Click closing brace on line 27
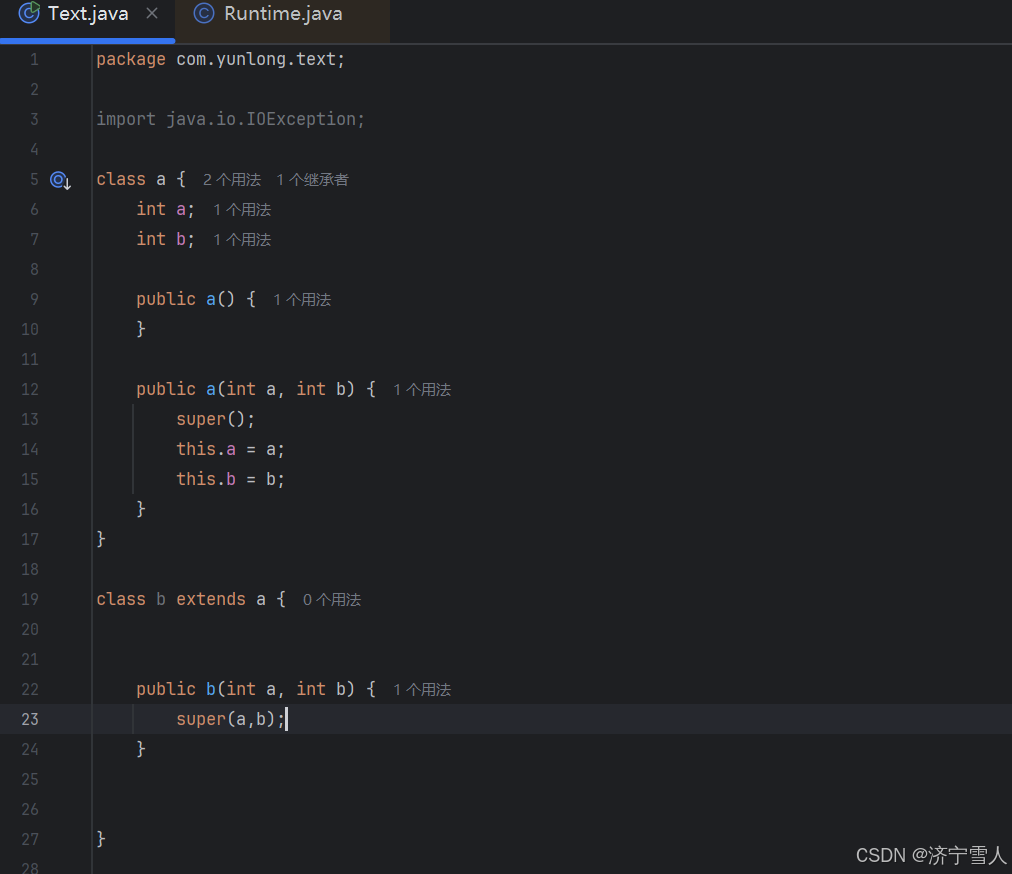The image size is (1012, 874). [101, 839]
